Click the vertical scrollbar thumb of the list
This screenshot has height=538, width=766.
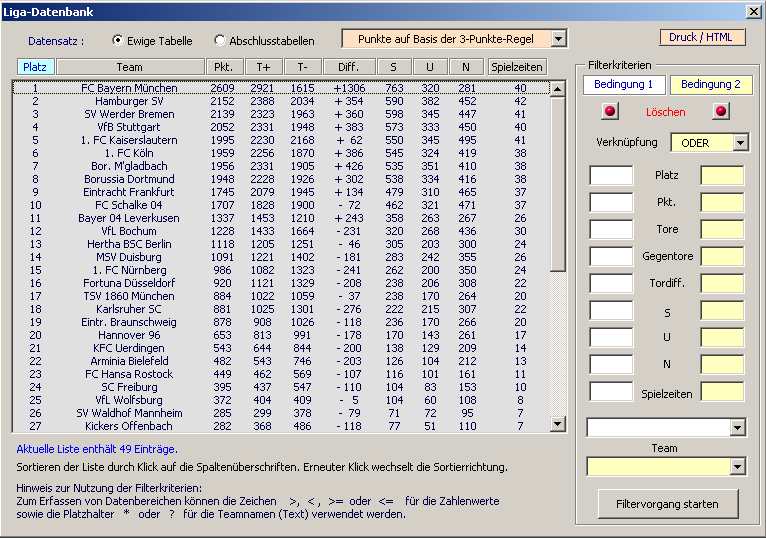click(557, 184)
